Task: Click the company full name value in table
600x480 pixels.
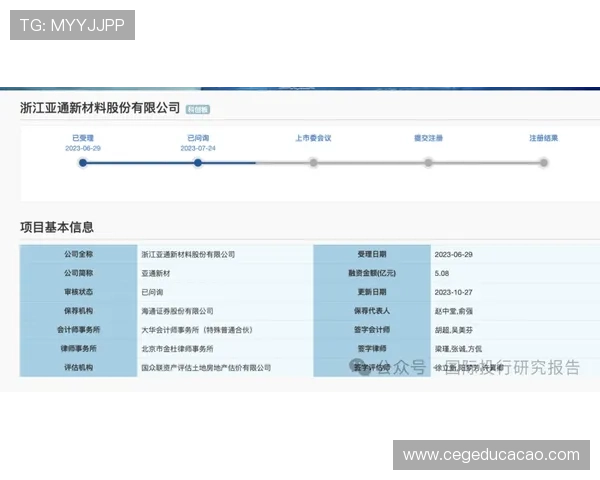Action: 188,255
